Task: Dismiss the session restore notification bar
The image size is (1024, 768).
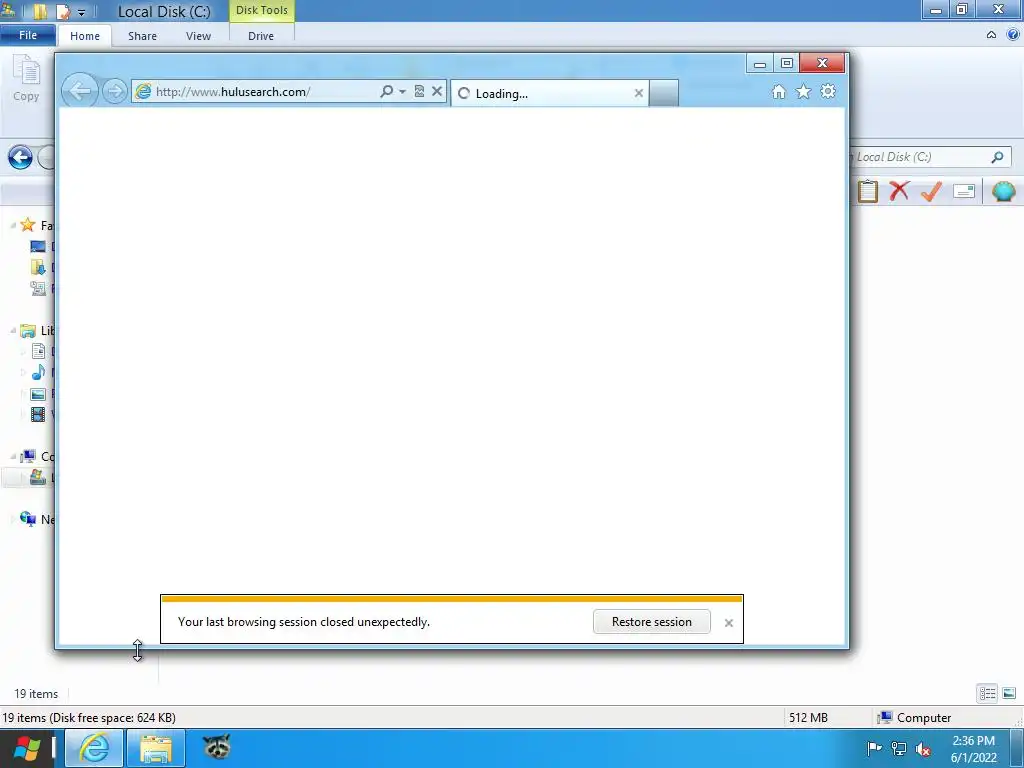Action: point(729,623)
